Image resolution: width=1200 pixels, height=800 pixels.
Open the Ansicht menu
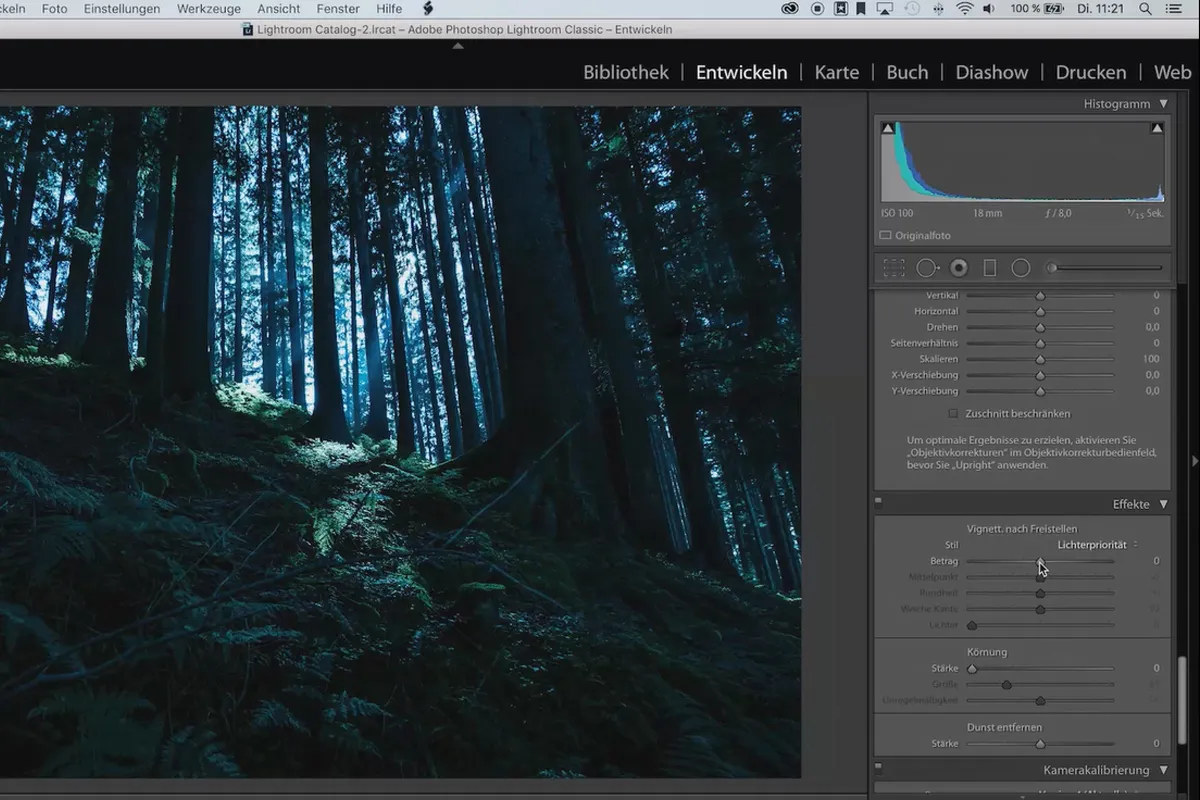[278, 9]
